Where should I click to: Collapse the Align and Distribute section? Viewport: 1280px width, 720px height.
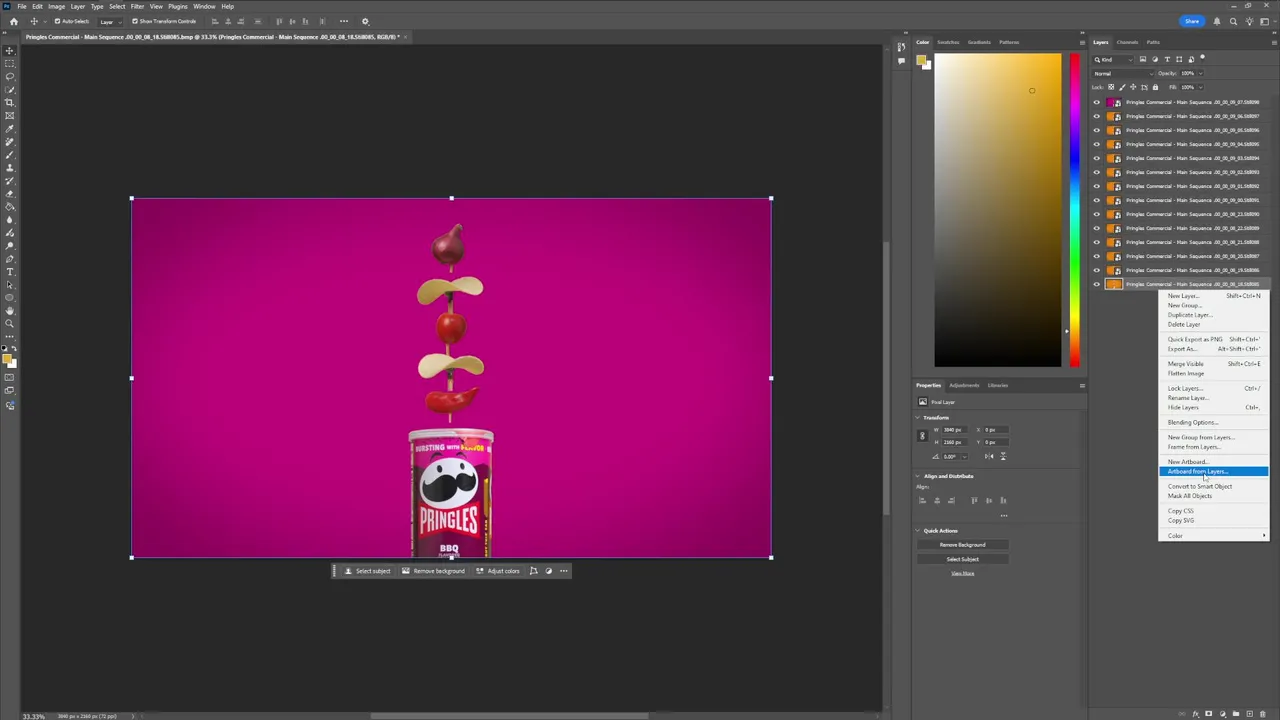click(x=919, y=476)
